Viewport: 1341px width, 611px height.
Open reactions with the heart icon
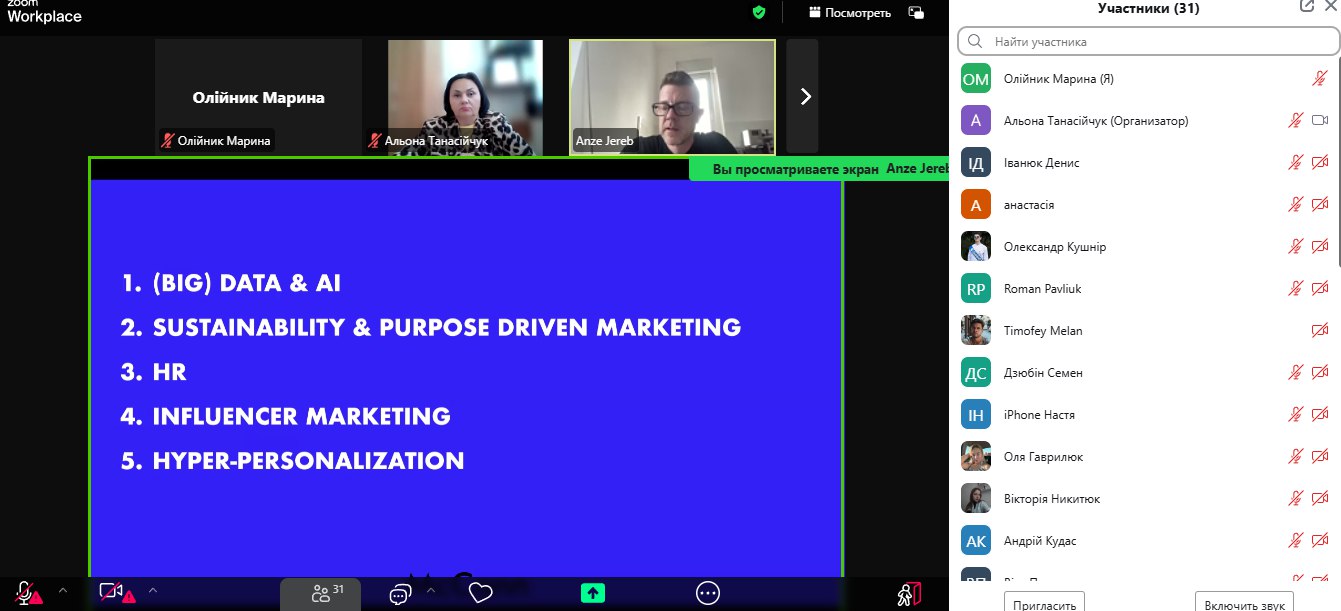(x=481, y=593)
